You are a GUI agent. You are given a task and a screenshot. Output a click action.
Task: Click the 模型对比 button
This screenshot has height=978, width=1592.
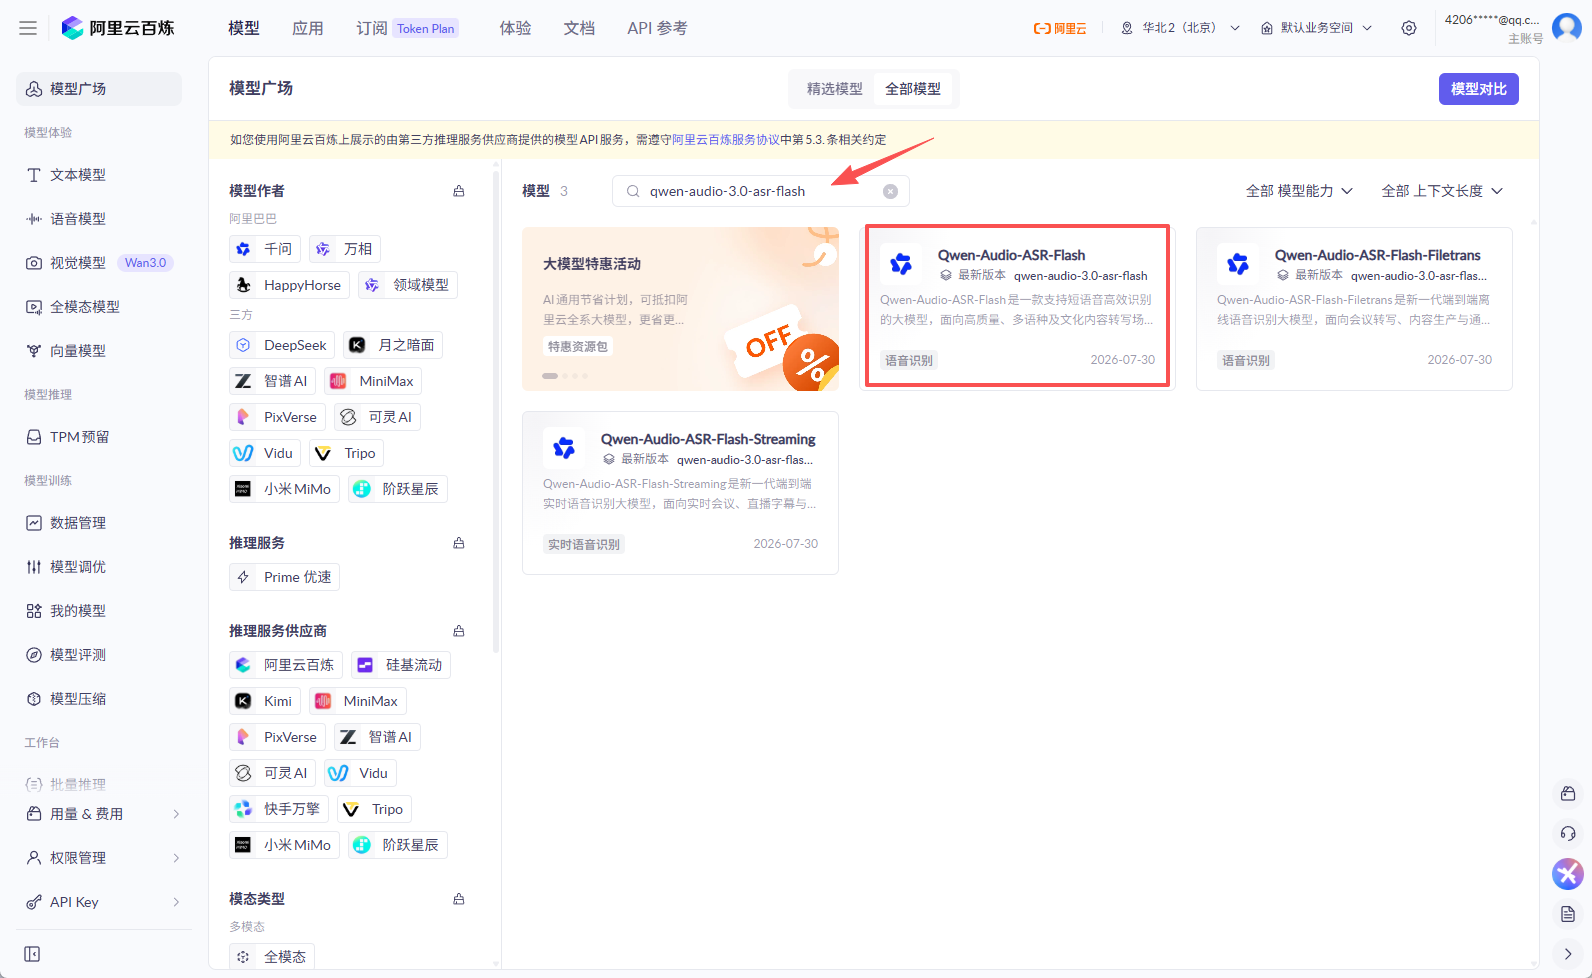[x=1479, y=89]
